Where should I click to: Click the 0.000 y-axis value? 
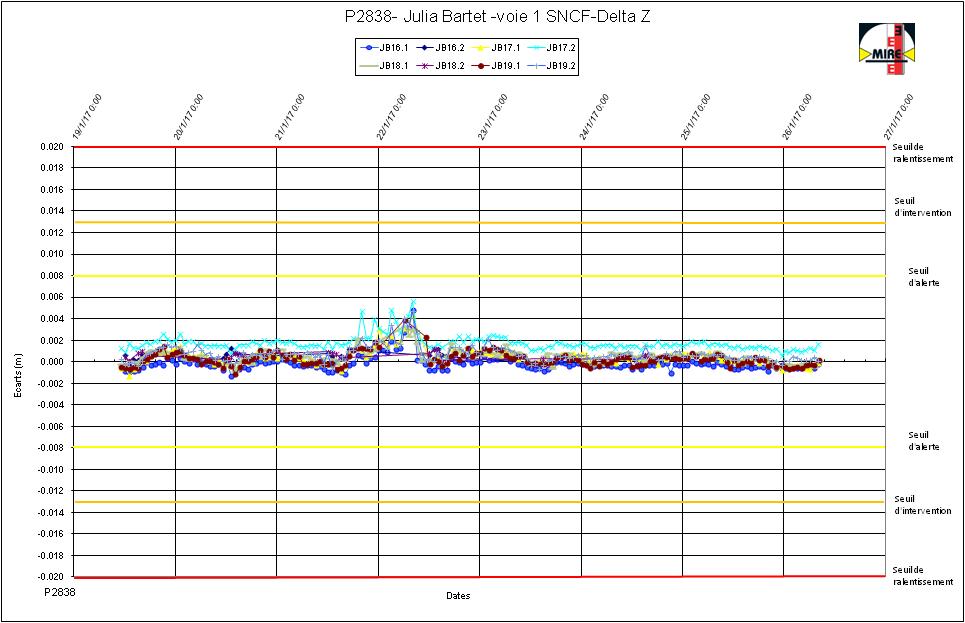tap(52, 362)
